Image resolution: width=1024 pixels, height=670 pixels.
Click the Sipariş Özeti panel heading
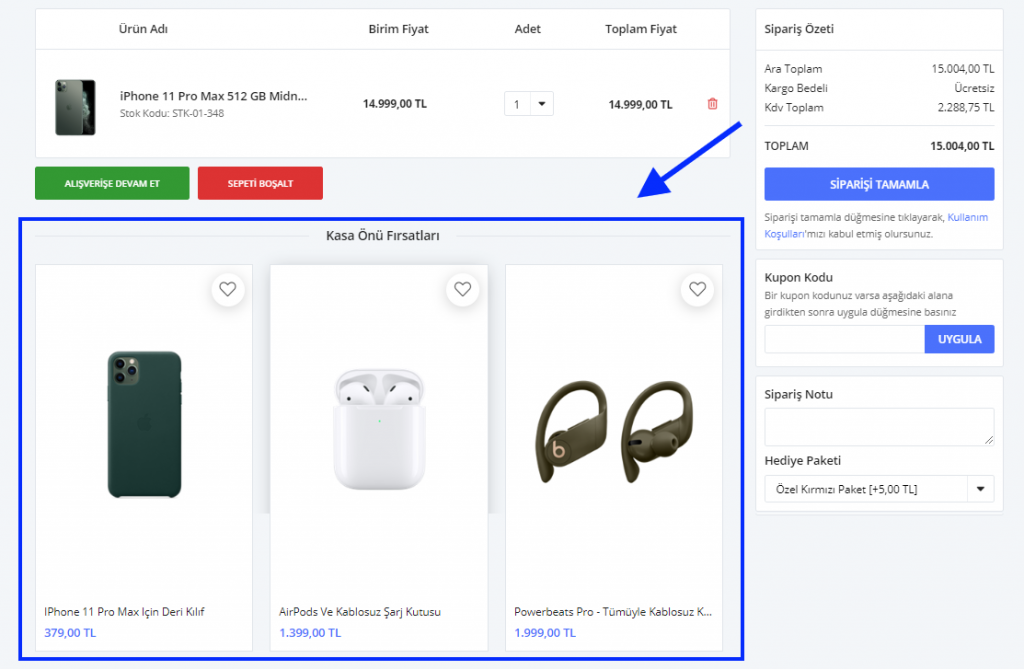799,29
